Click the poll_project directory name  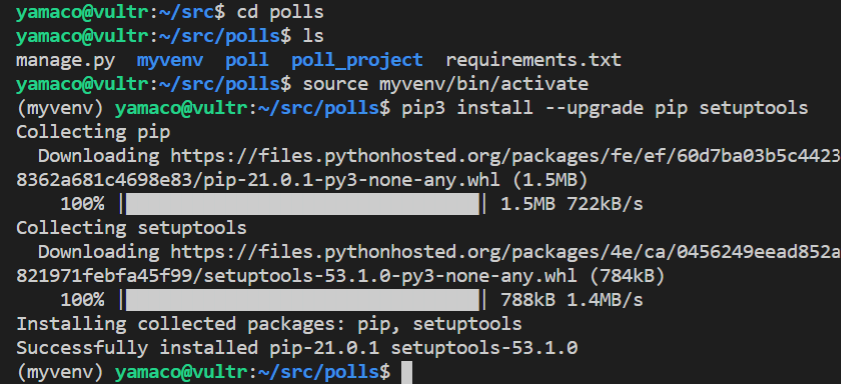point(357,60)
